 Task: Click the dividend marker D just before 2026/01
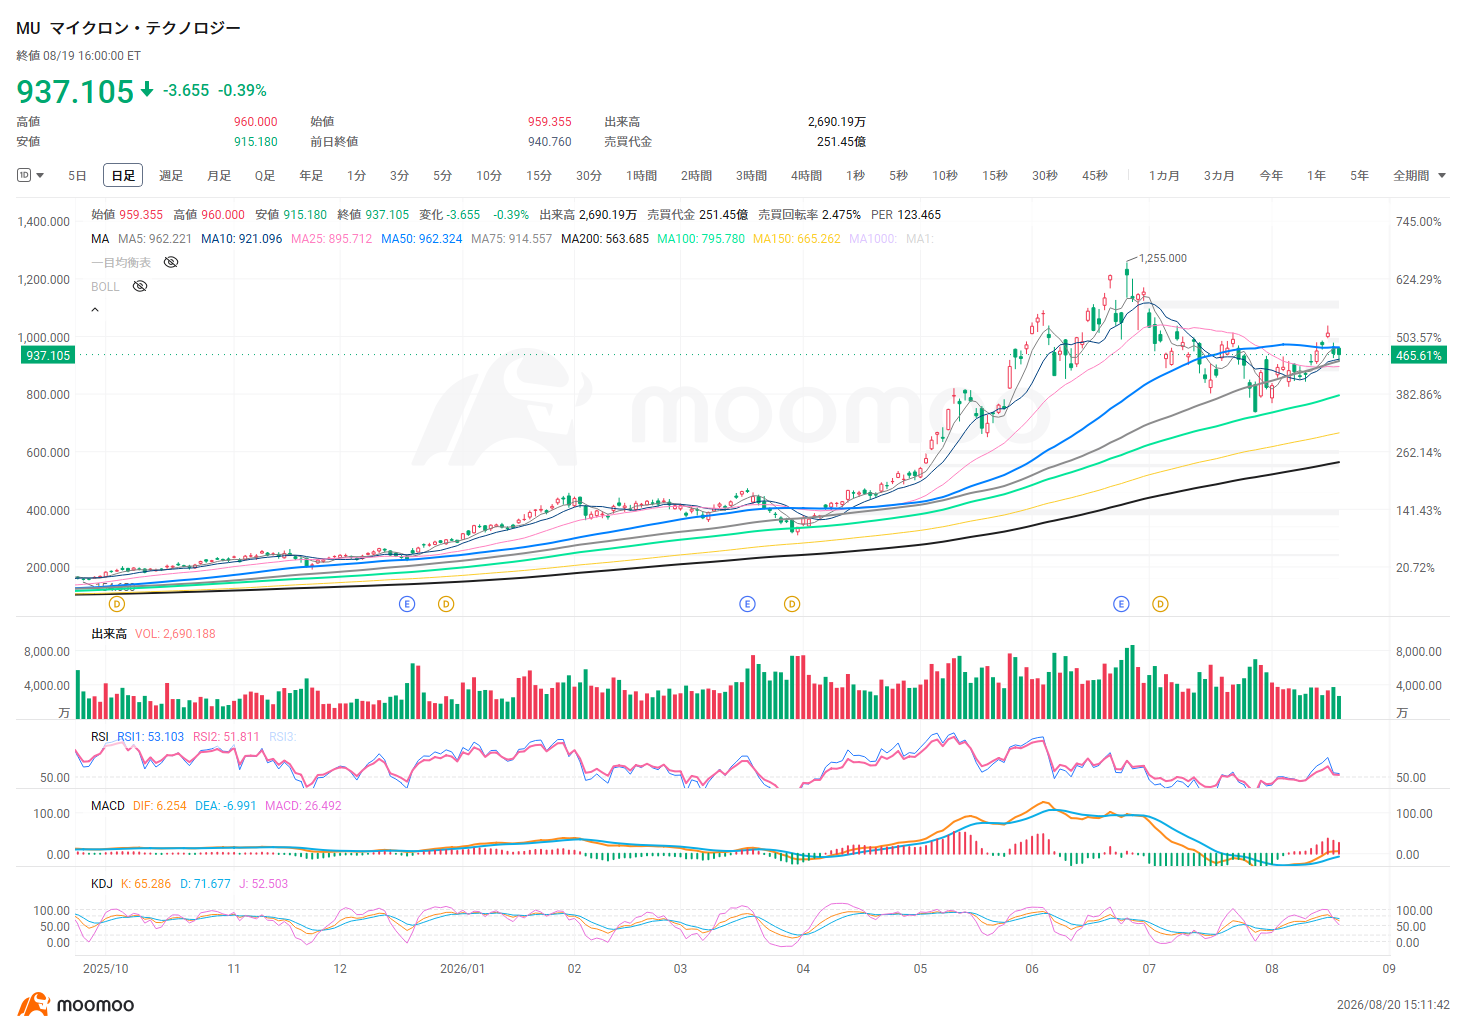click(x=446, y=604)
